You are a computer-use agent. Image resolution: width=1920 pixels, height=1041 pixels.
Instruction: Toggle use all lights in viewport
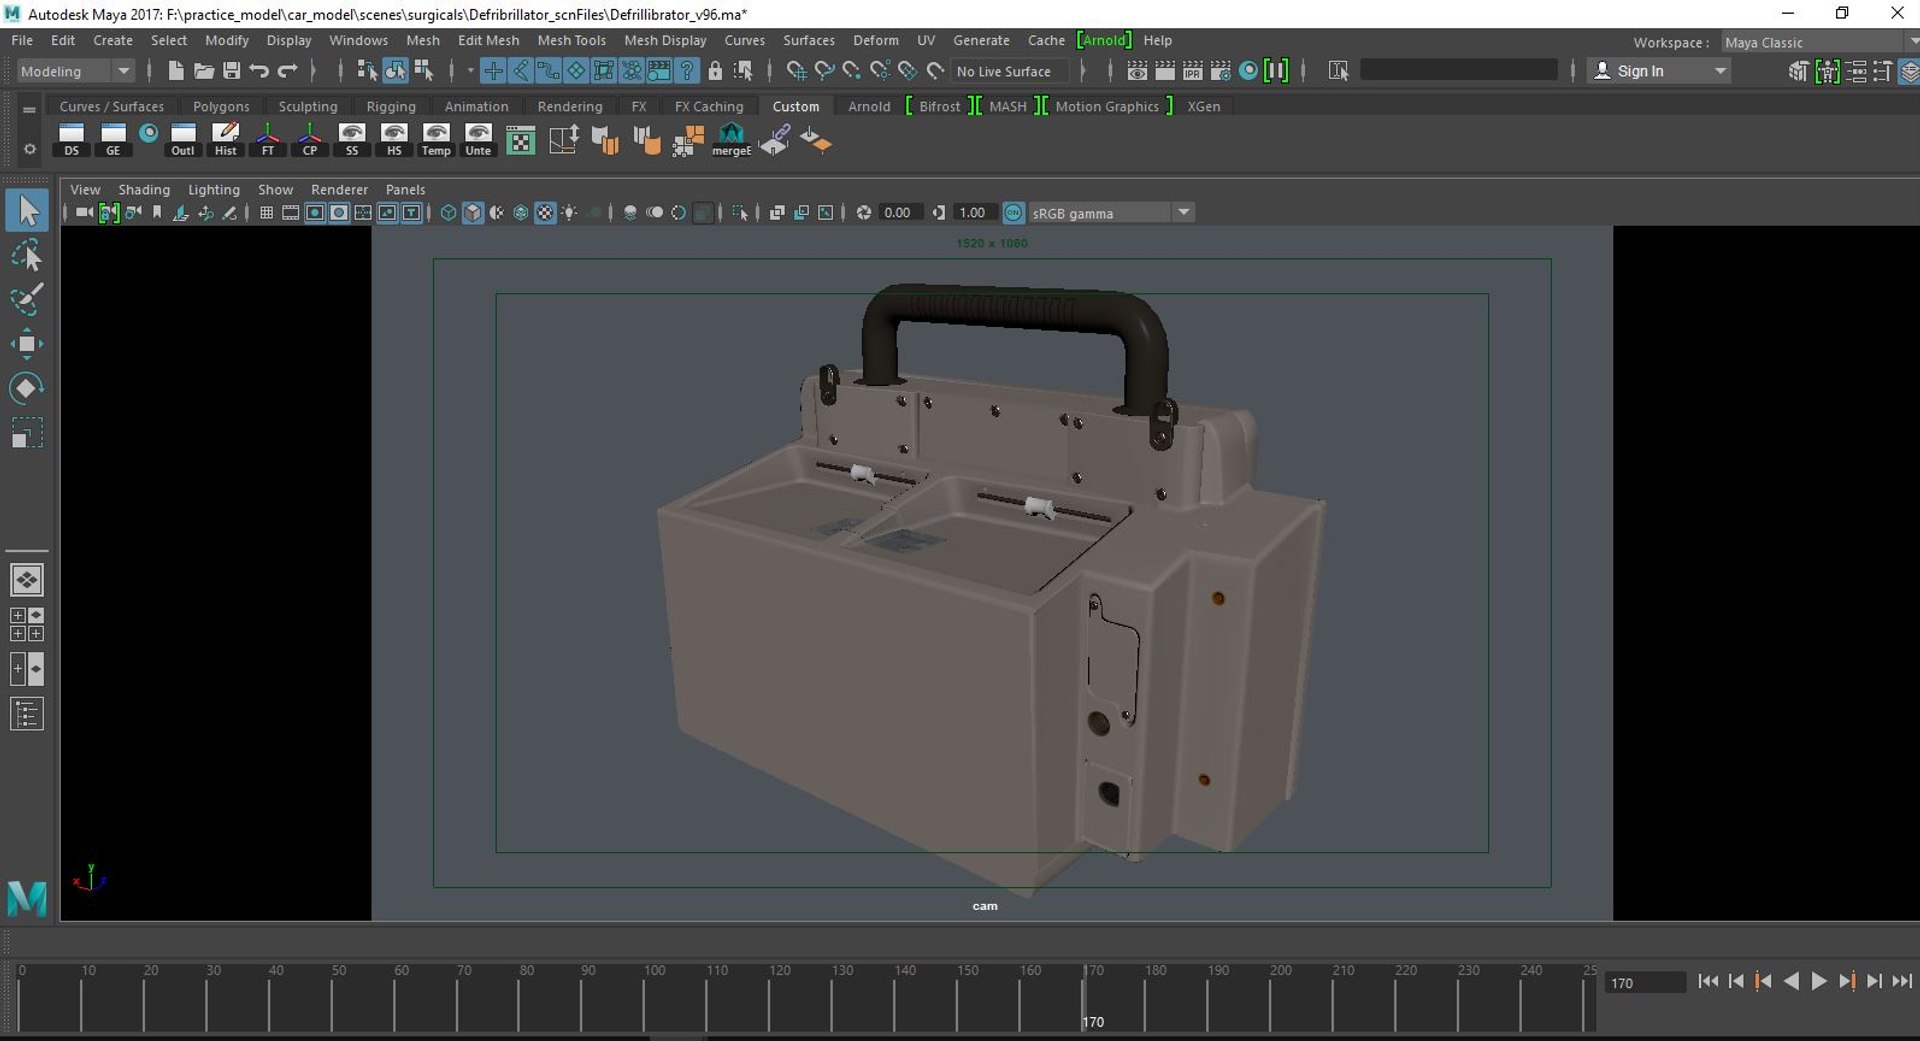point(569,213)
